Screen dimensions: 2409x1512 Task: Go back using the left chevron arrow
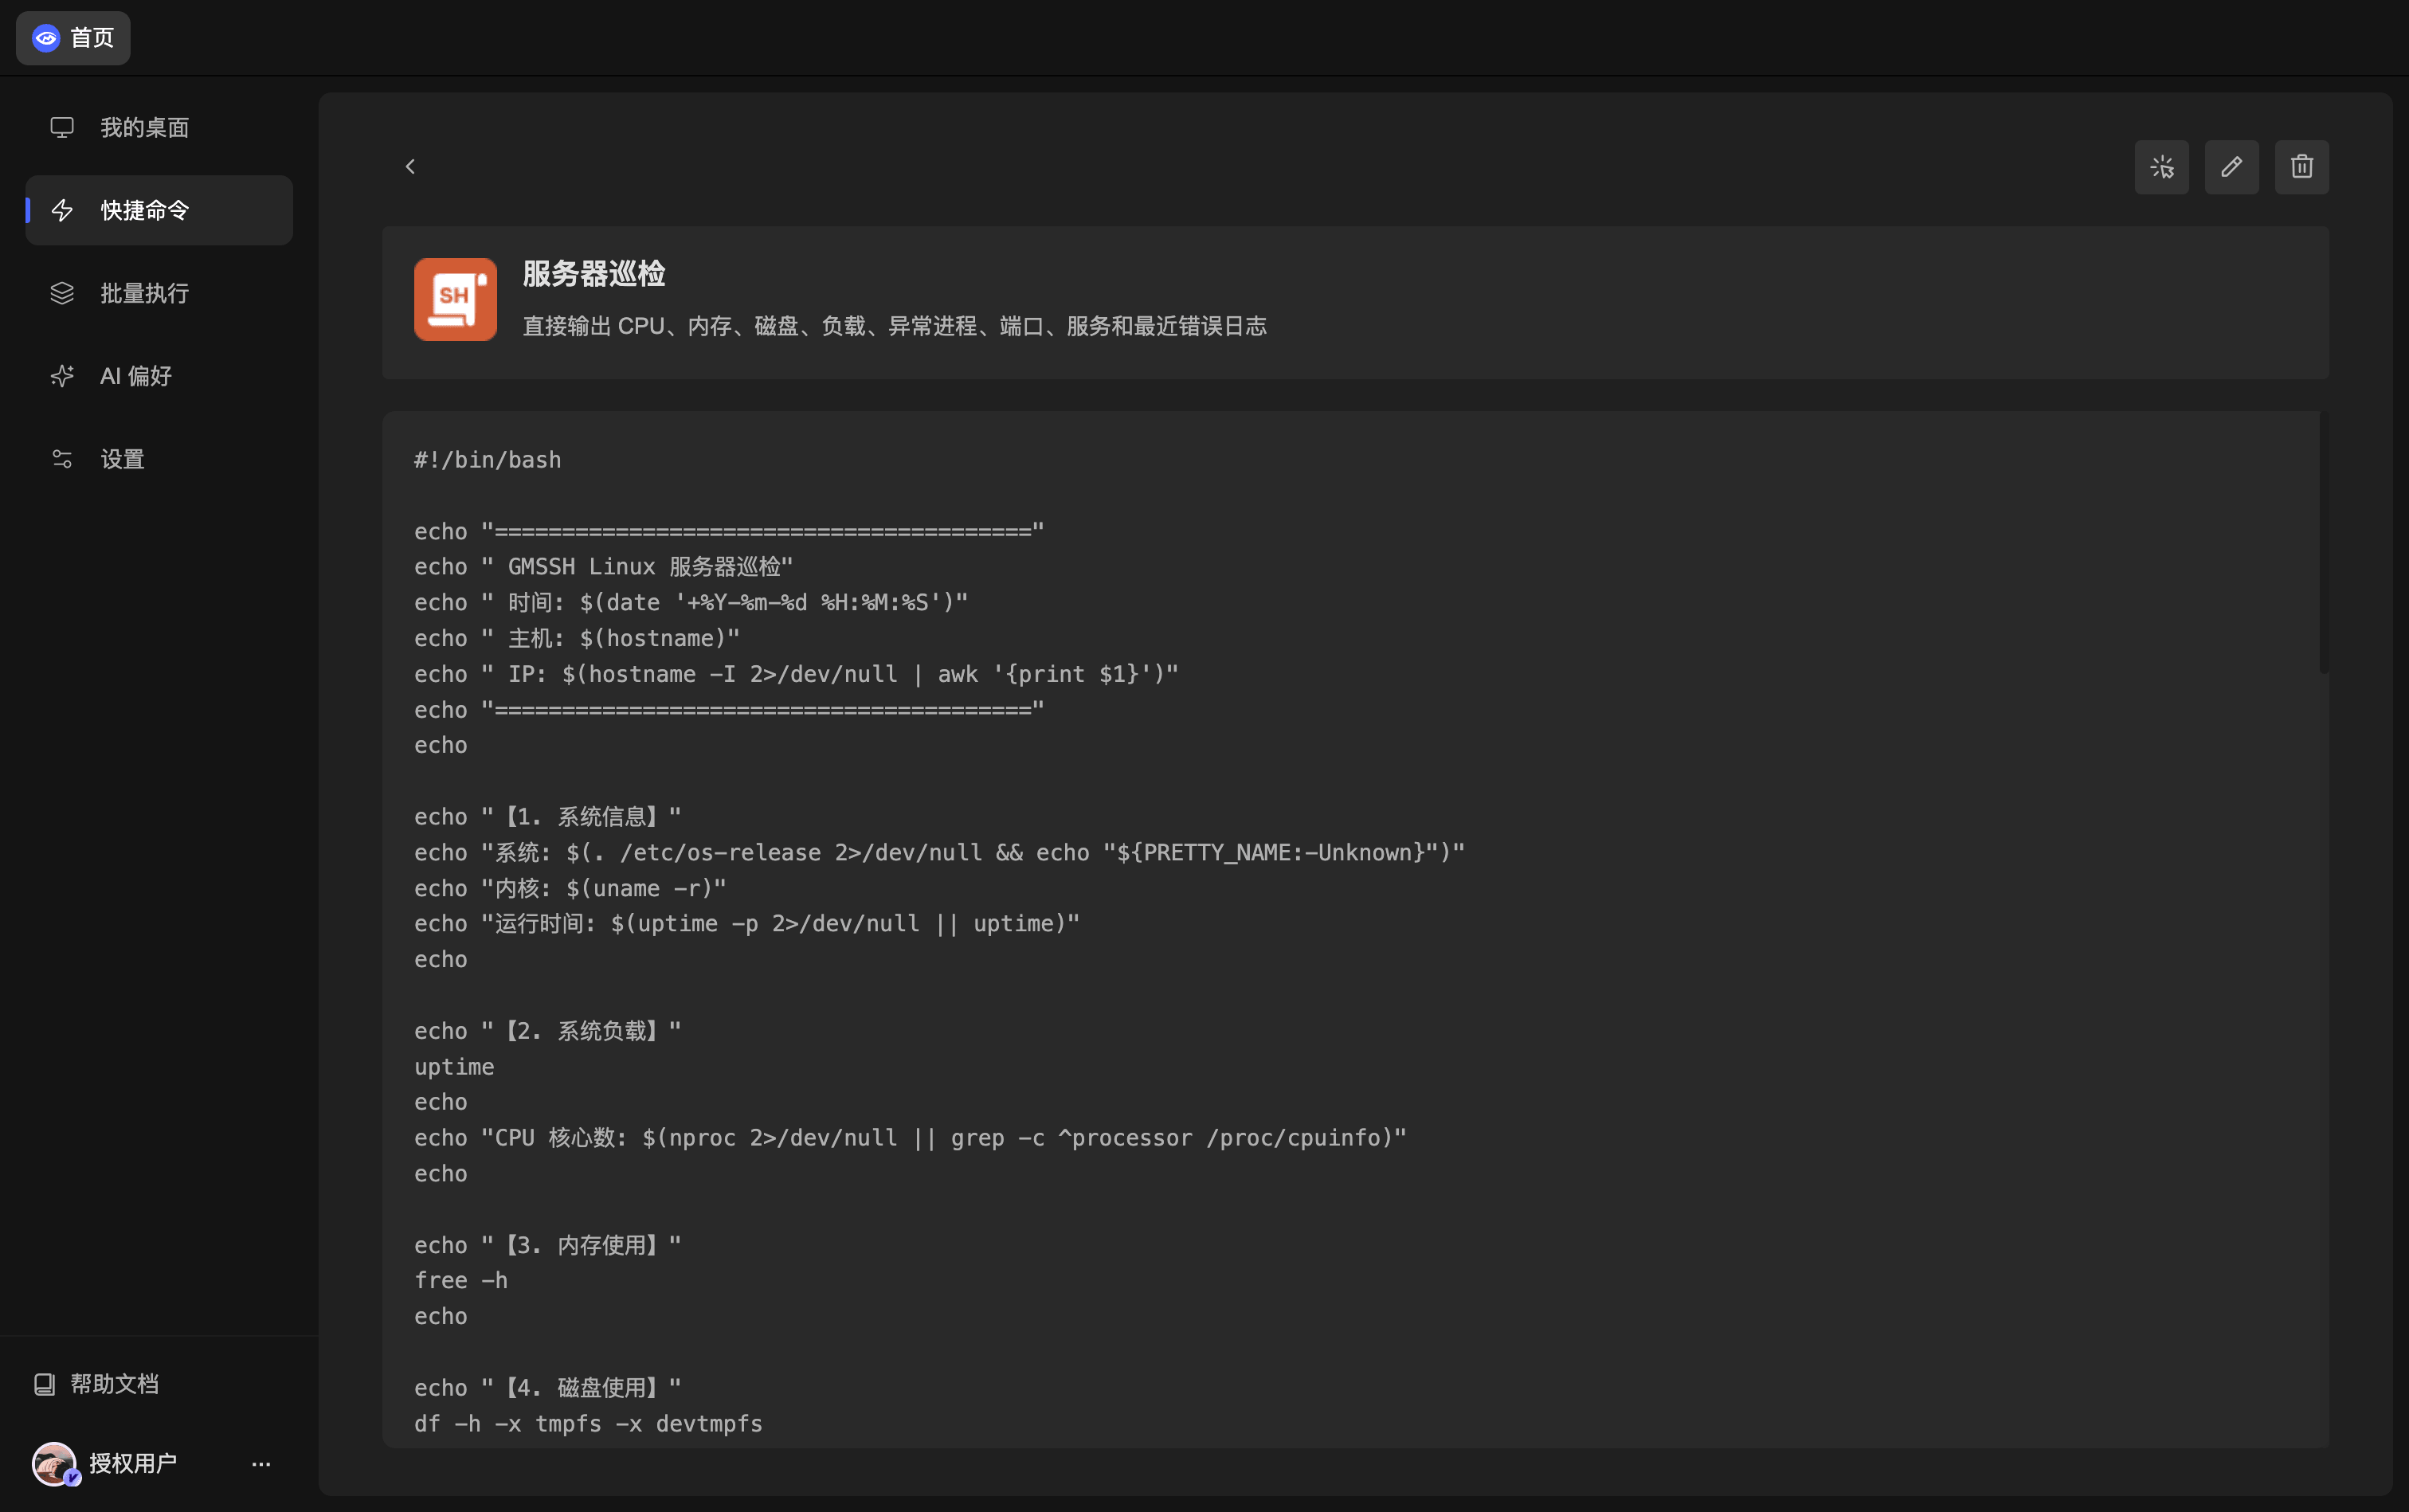(410, 167)
